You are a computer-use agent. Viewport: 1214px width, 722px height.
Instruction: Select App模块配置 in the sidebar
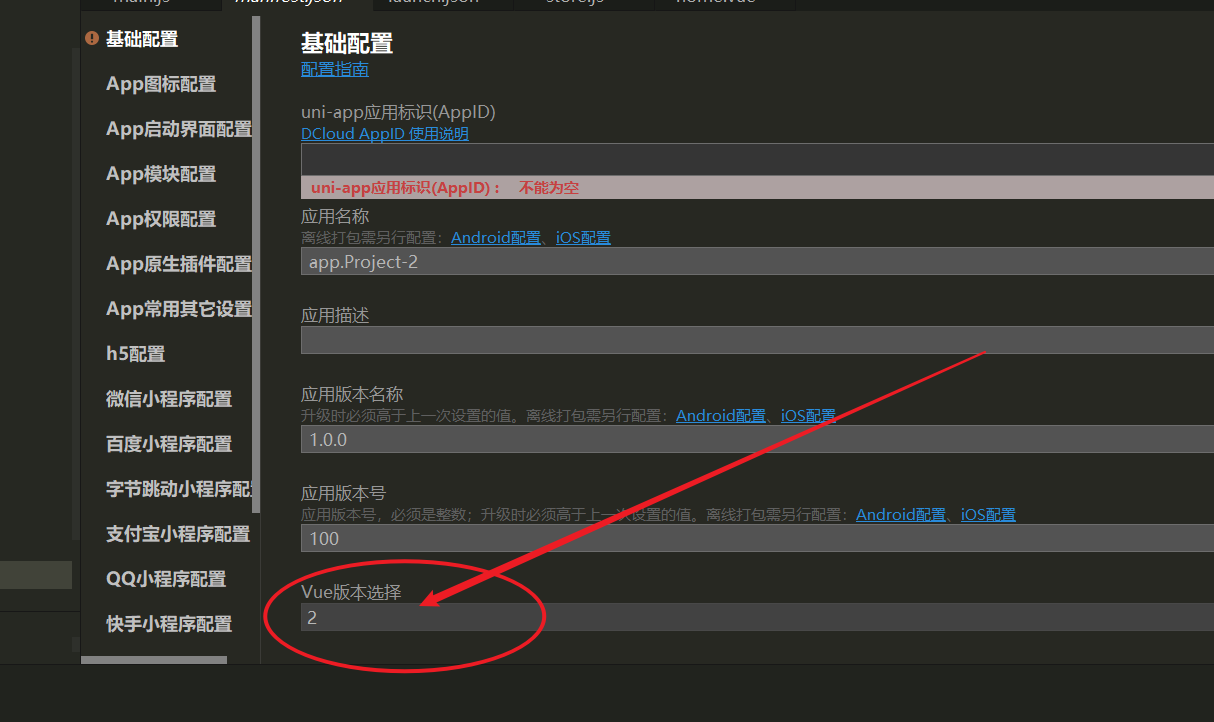coord(161,174)
